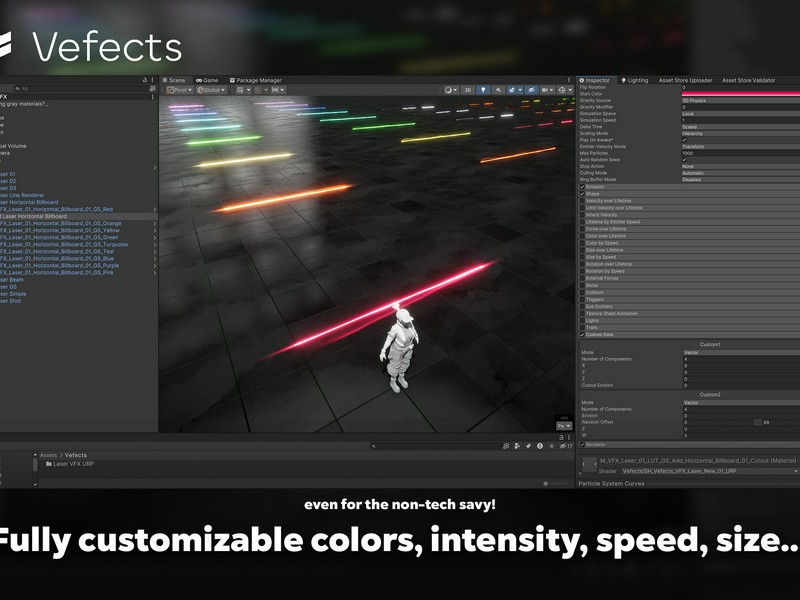This screenshot has width=800, height=600.
Task: Expand the GS_Blue laser prefab arrow
Action: coord(155,259)
